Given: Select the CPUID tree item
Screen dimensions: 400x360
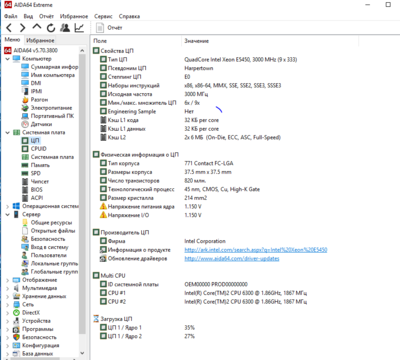Looking at the screenshot, I should 38,149.
